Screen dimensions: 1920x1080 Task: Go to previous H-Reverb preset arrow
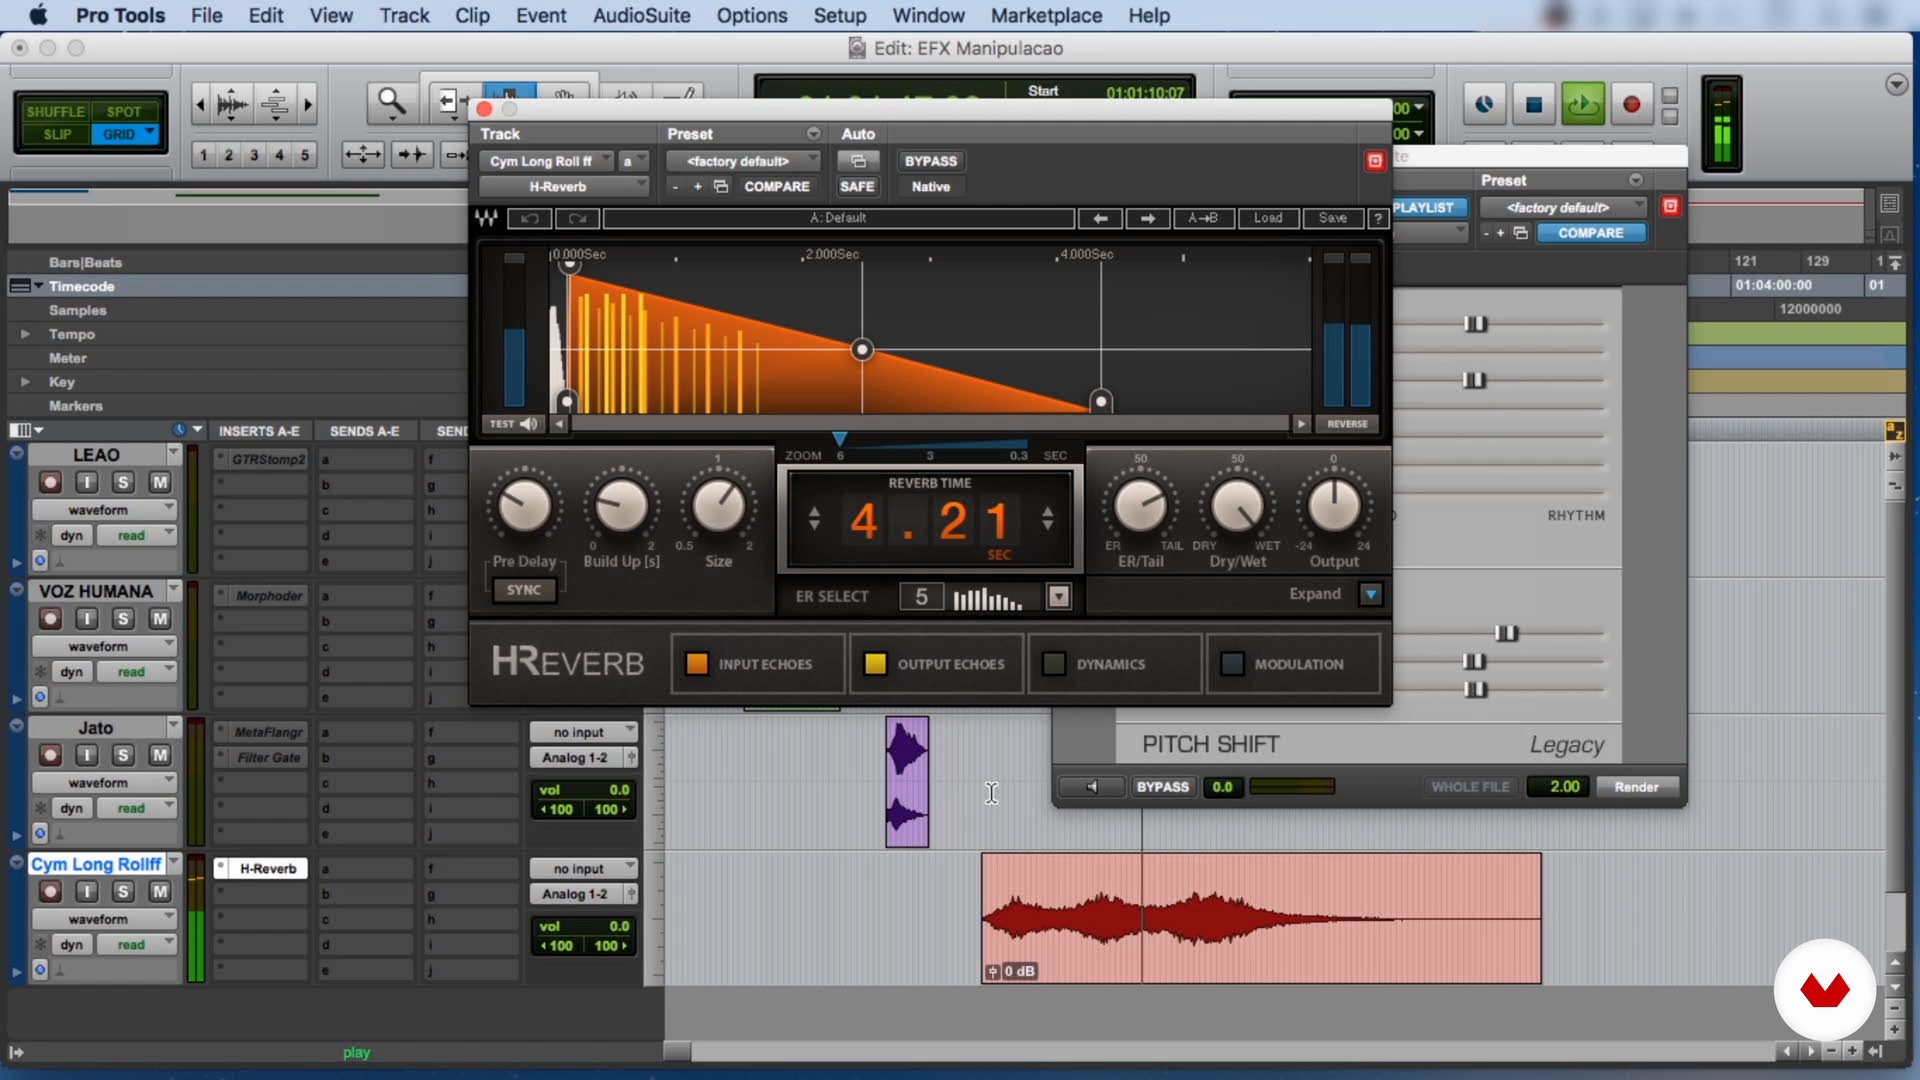tap(1100, 218)
